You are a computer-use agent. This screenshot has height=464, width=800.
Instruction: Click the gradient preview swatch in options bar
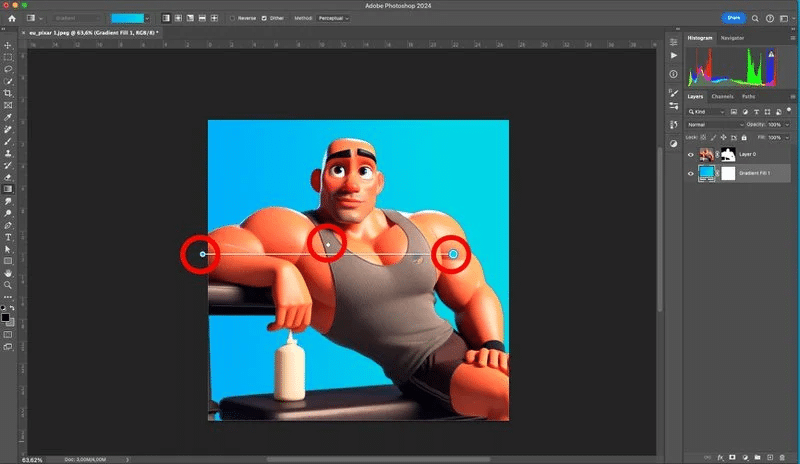(129, 18)
